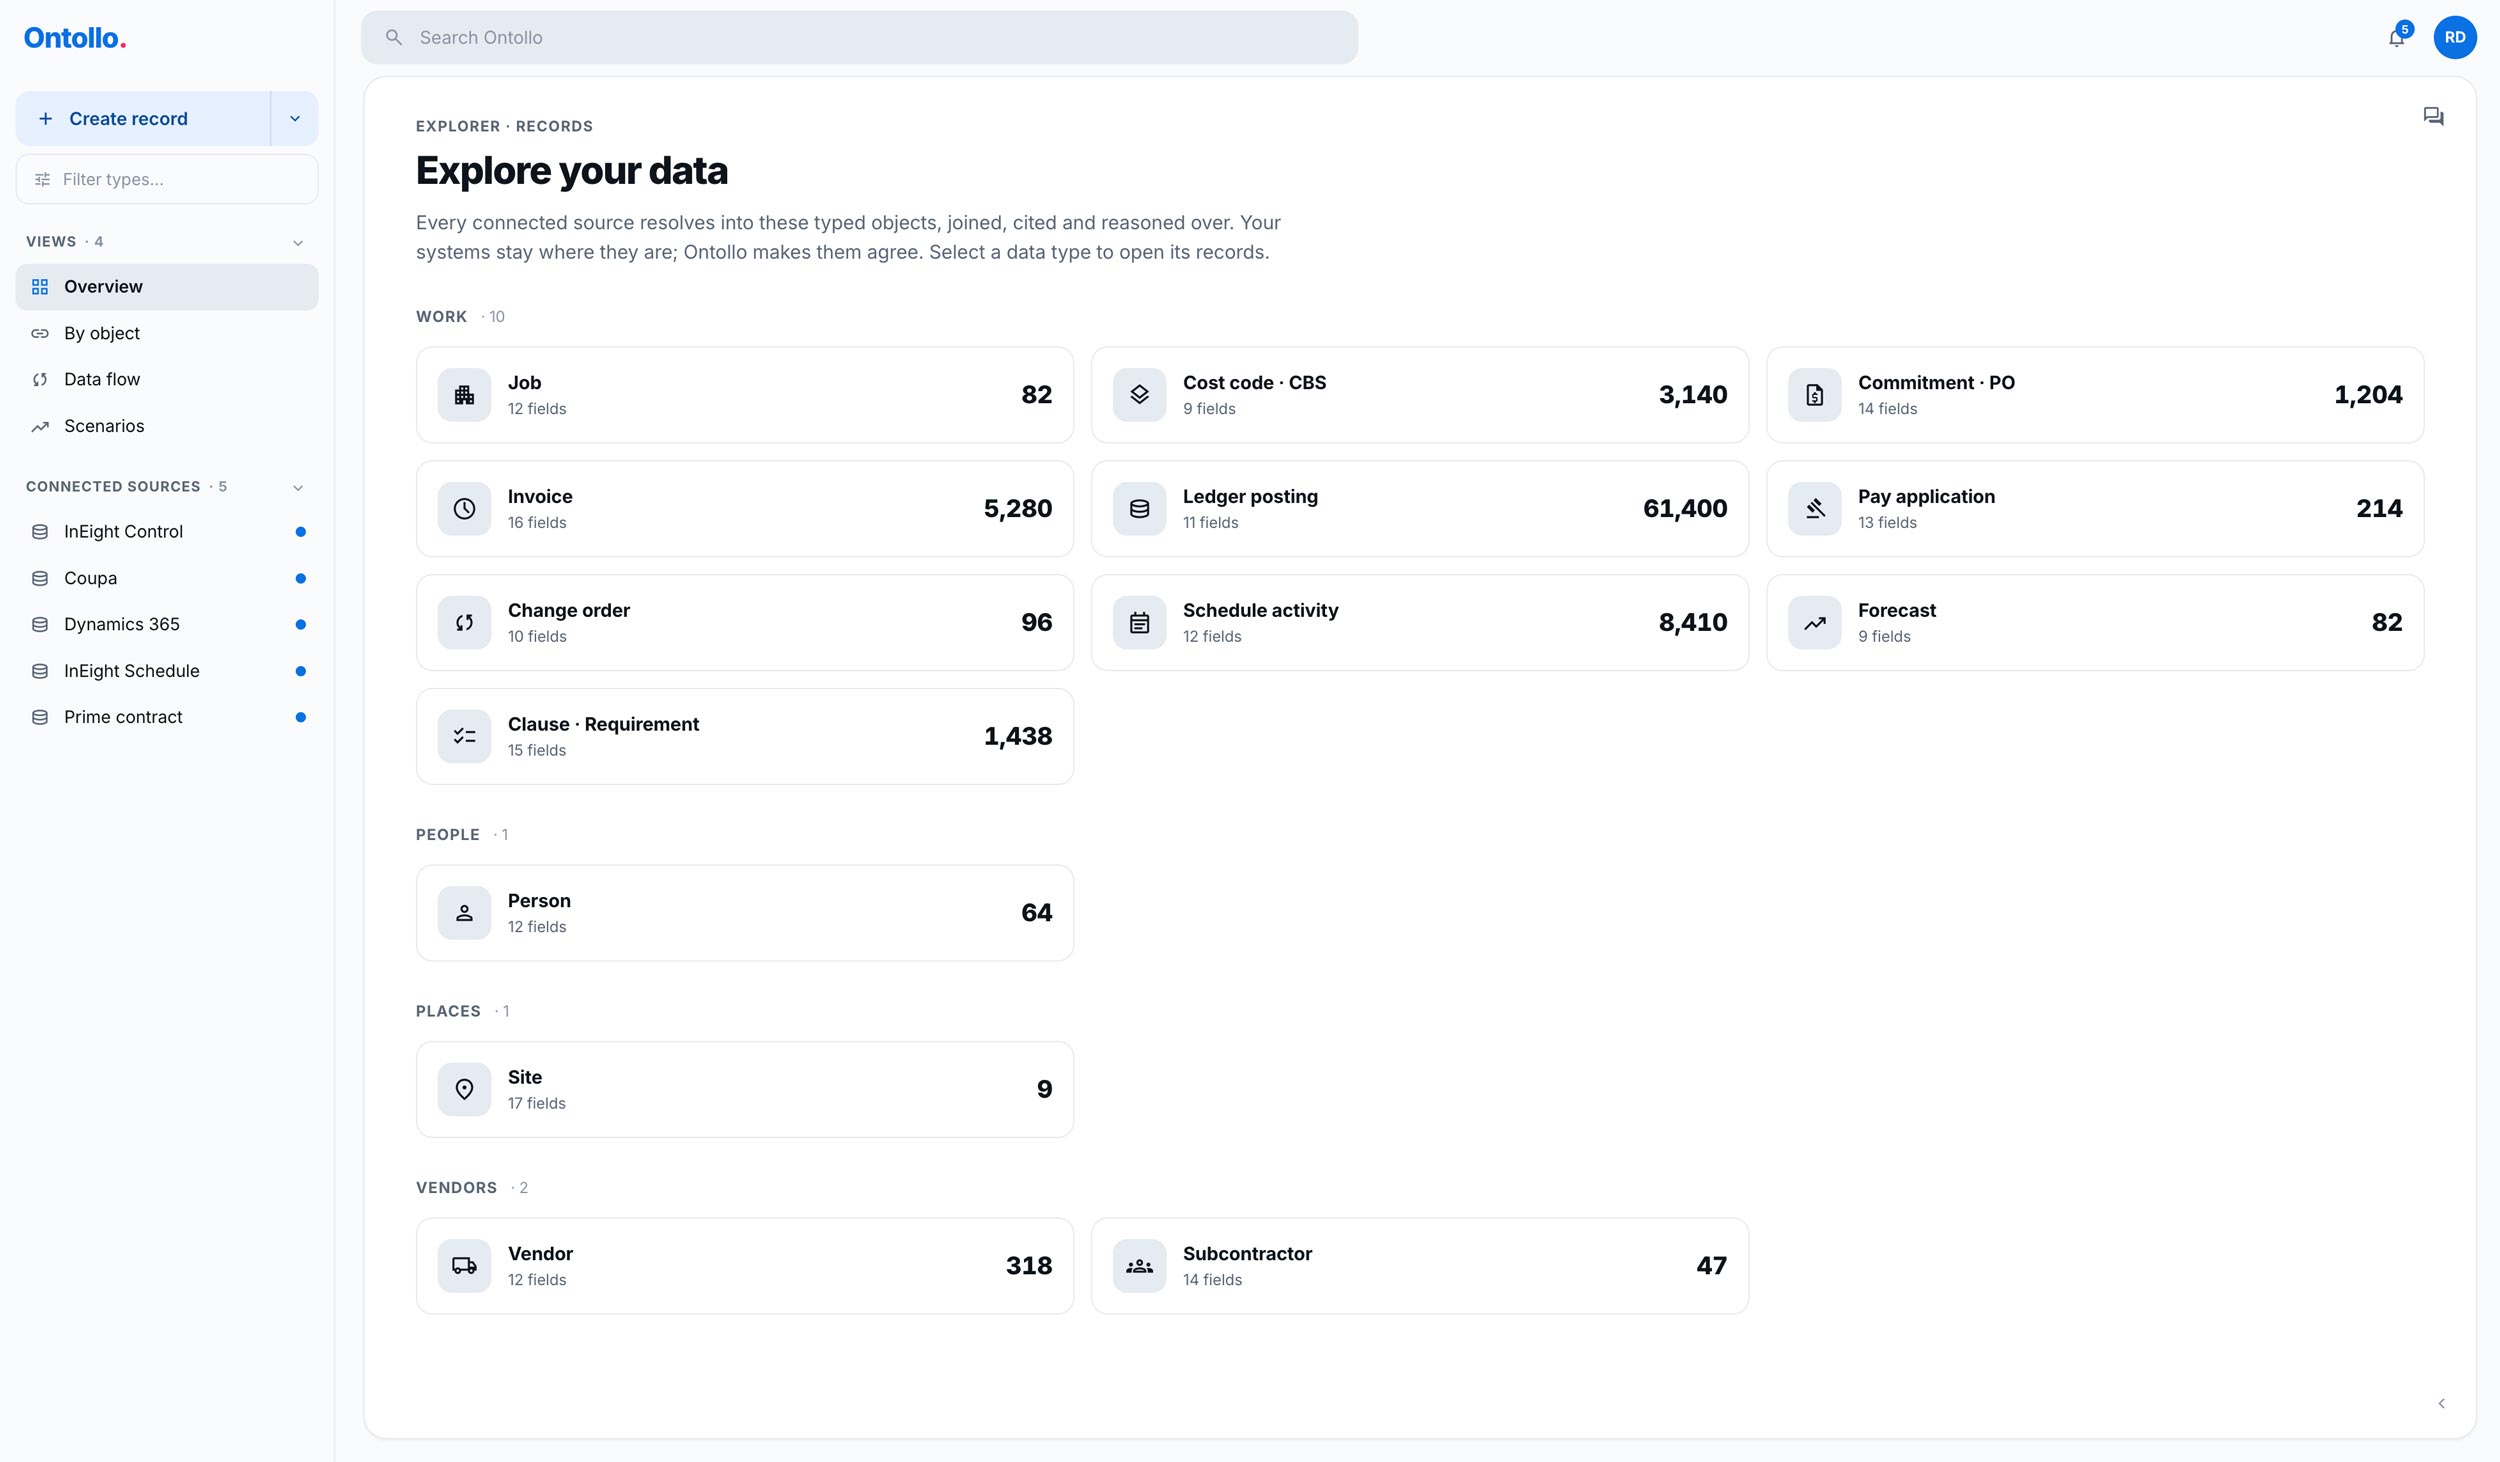Click the Ledger posting count 61,400

pos(1685,509)
